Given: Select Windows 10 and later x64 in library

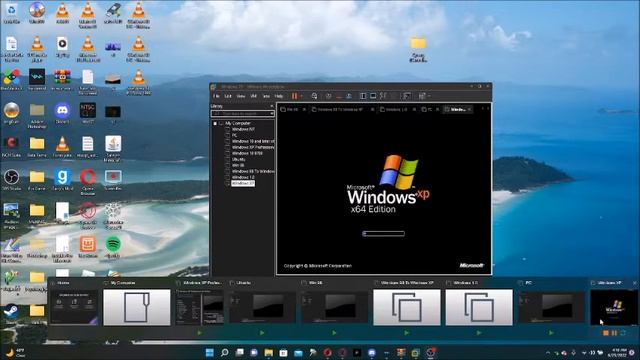Looking at the screenshot, I should point(253,141).
